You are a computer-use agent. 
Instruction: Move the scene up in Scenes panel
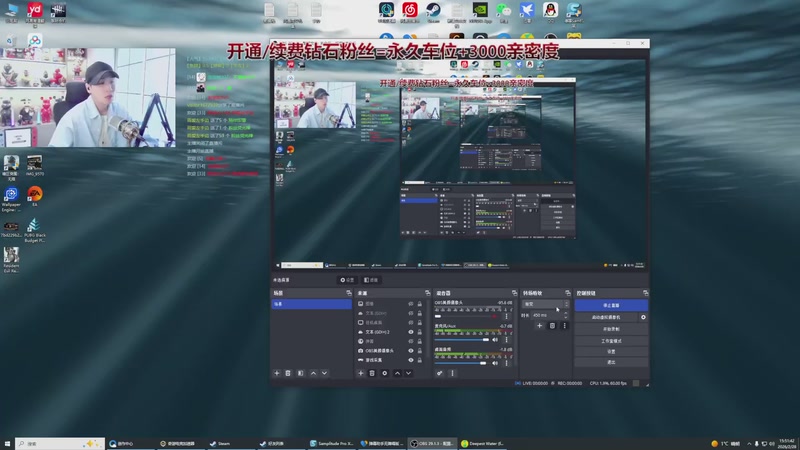pyautogui.click(x=313, y=373)
